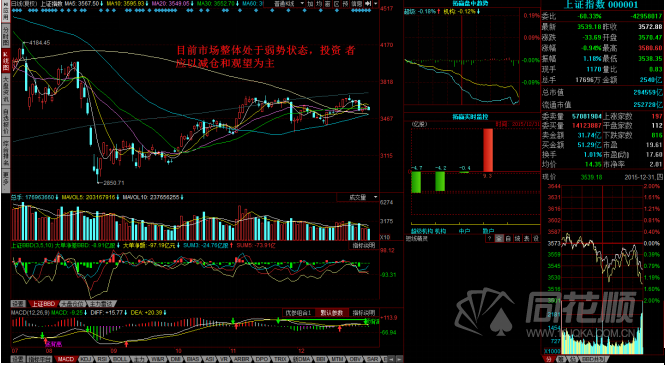
Task: Toggle the '优参组合1' parameter option
Action: coord(299,312)
